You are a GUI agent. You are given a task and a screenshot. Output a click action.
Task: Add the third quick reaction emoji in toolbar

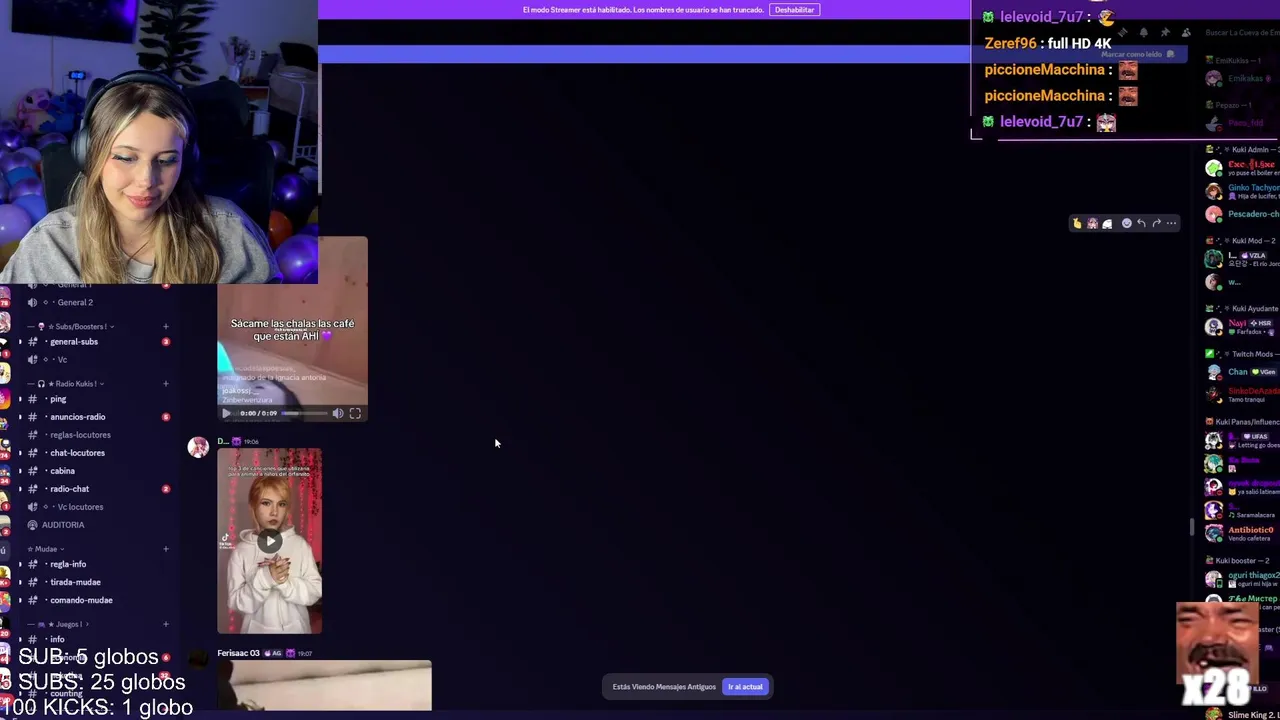pyautogui.click(x=1107, y=223)
